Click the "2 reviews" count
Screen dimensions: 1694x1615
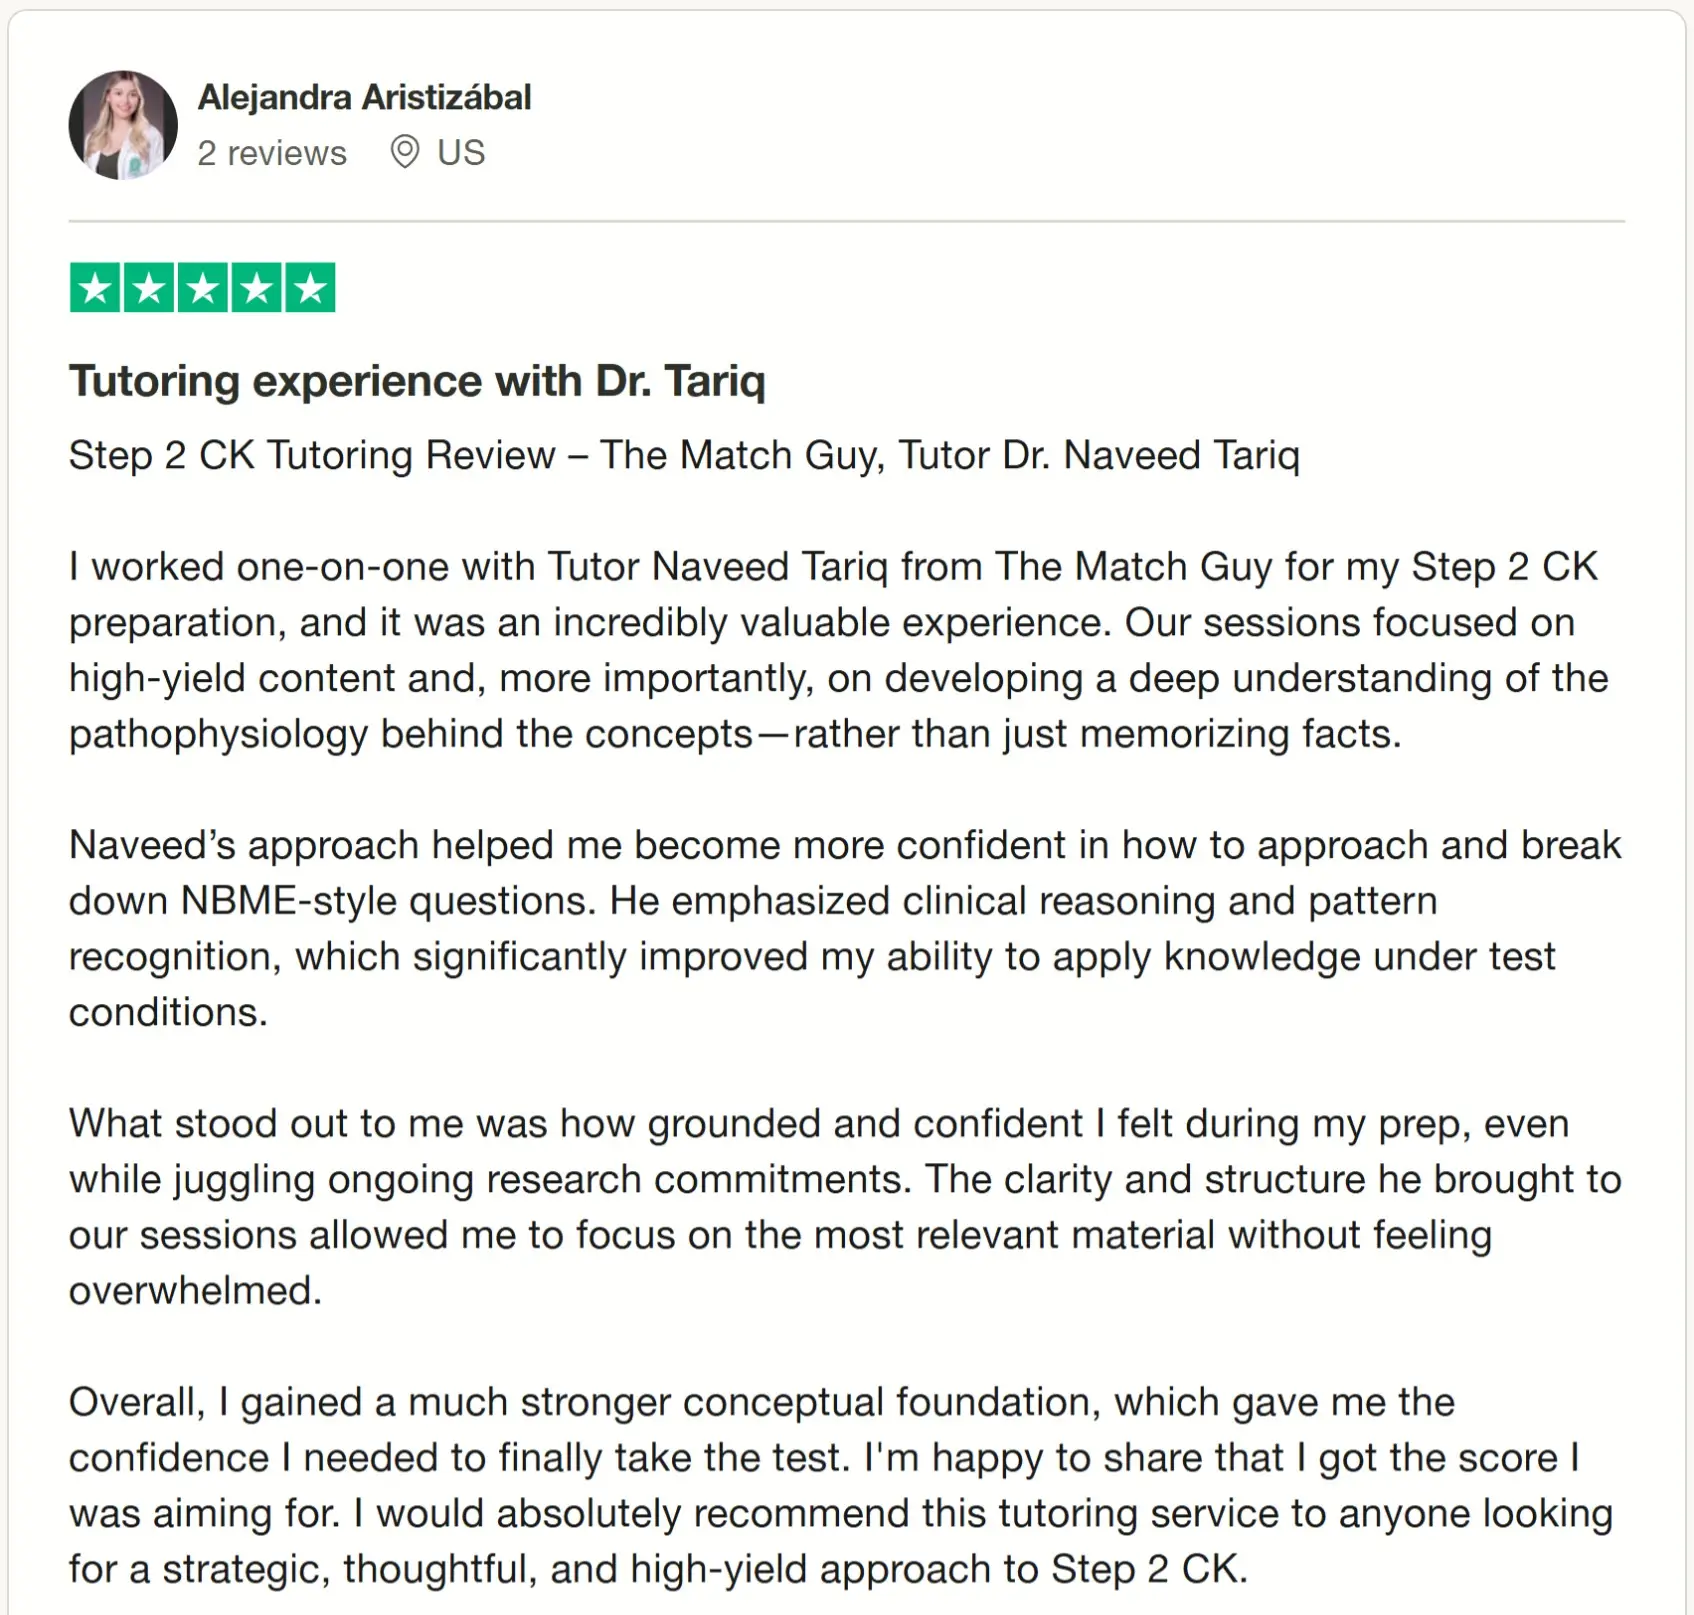(x=272, y=153)
